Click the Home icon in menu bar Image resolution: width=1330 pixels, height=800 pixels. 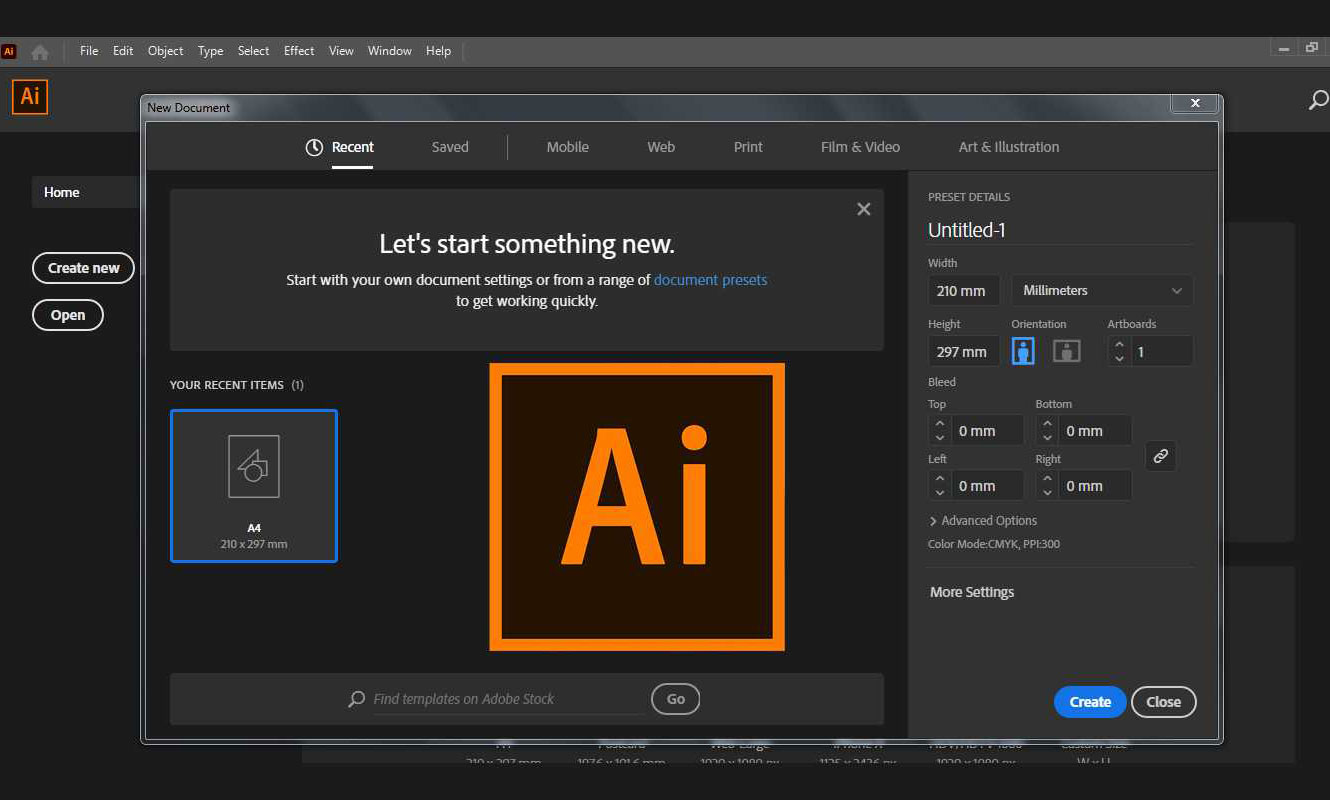[x=40, y=52]
